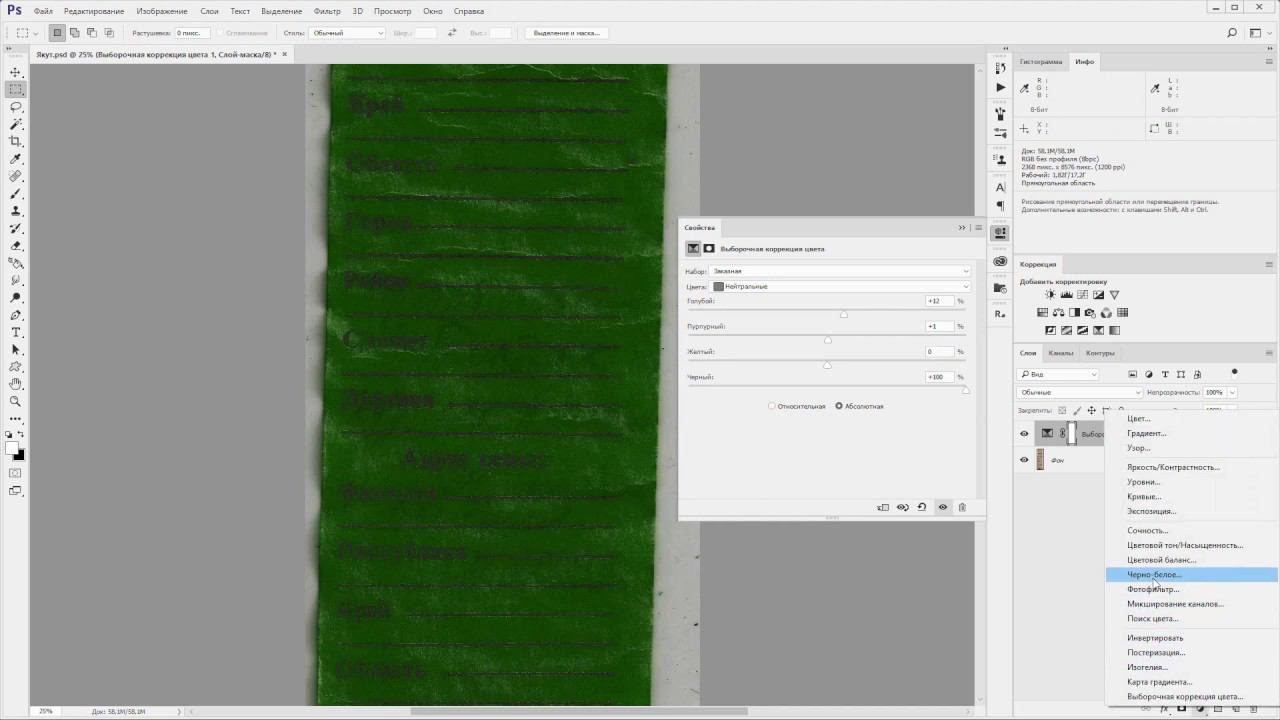1280x720 pixels.
Task: Select the Lasso tool
Action: 16,107
